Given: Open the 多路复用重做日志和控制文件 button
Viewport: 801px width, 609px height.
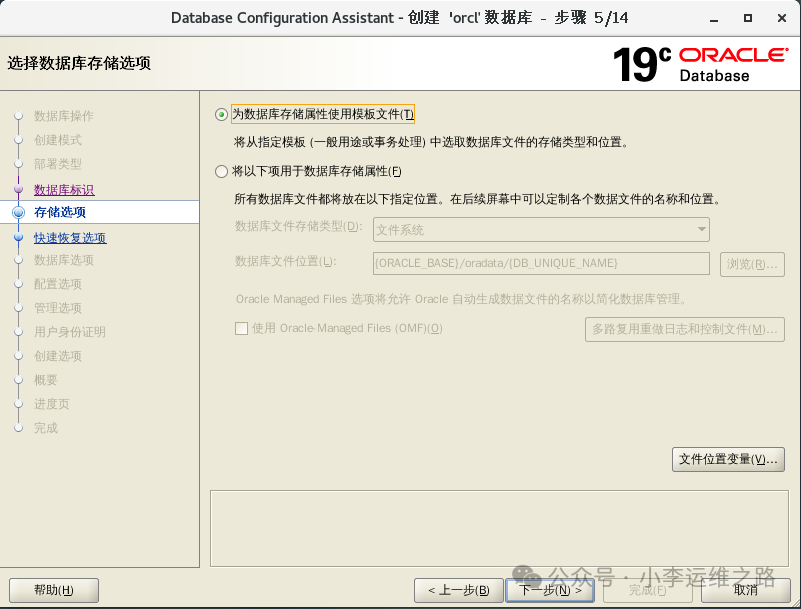Looking at the screenshot, I should click(685, 330).
